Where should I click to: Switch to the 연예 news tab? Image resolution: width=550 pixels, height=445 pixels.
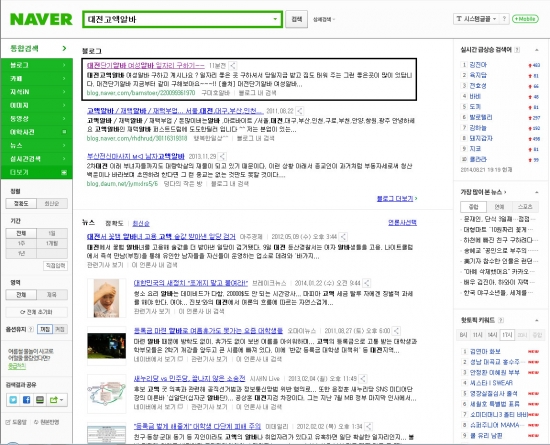499,207
